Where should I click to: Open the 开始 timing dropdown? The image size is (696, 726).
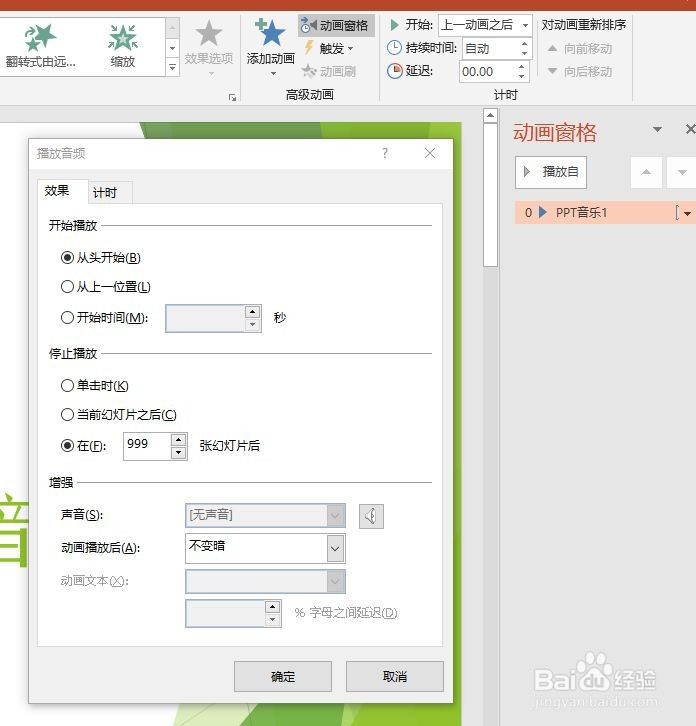tap(525, 25)
